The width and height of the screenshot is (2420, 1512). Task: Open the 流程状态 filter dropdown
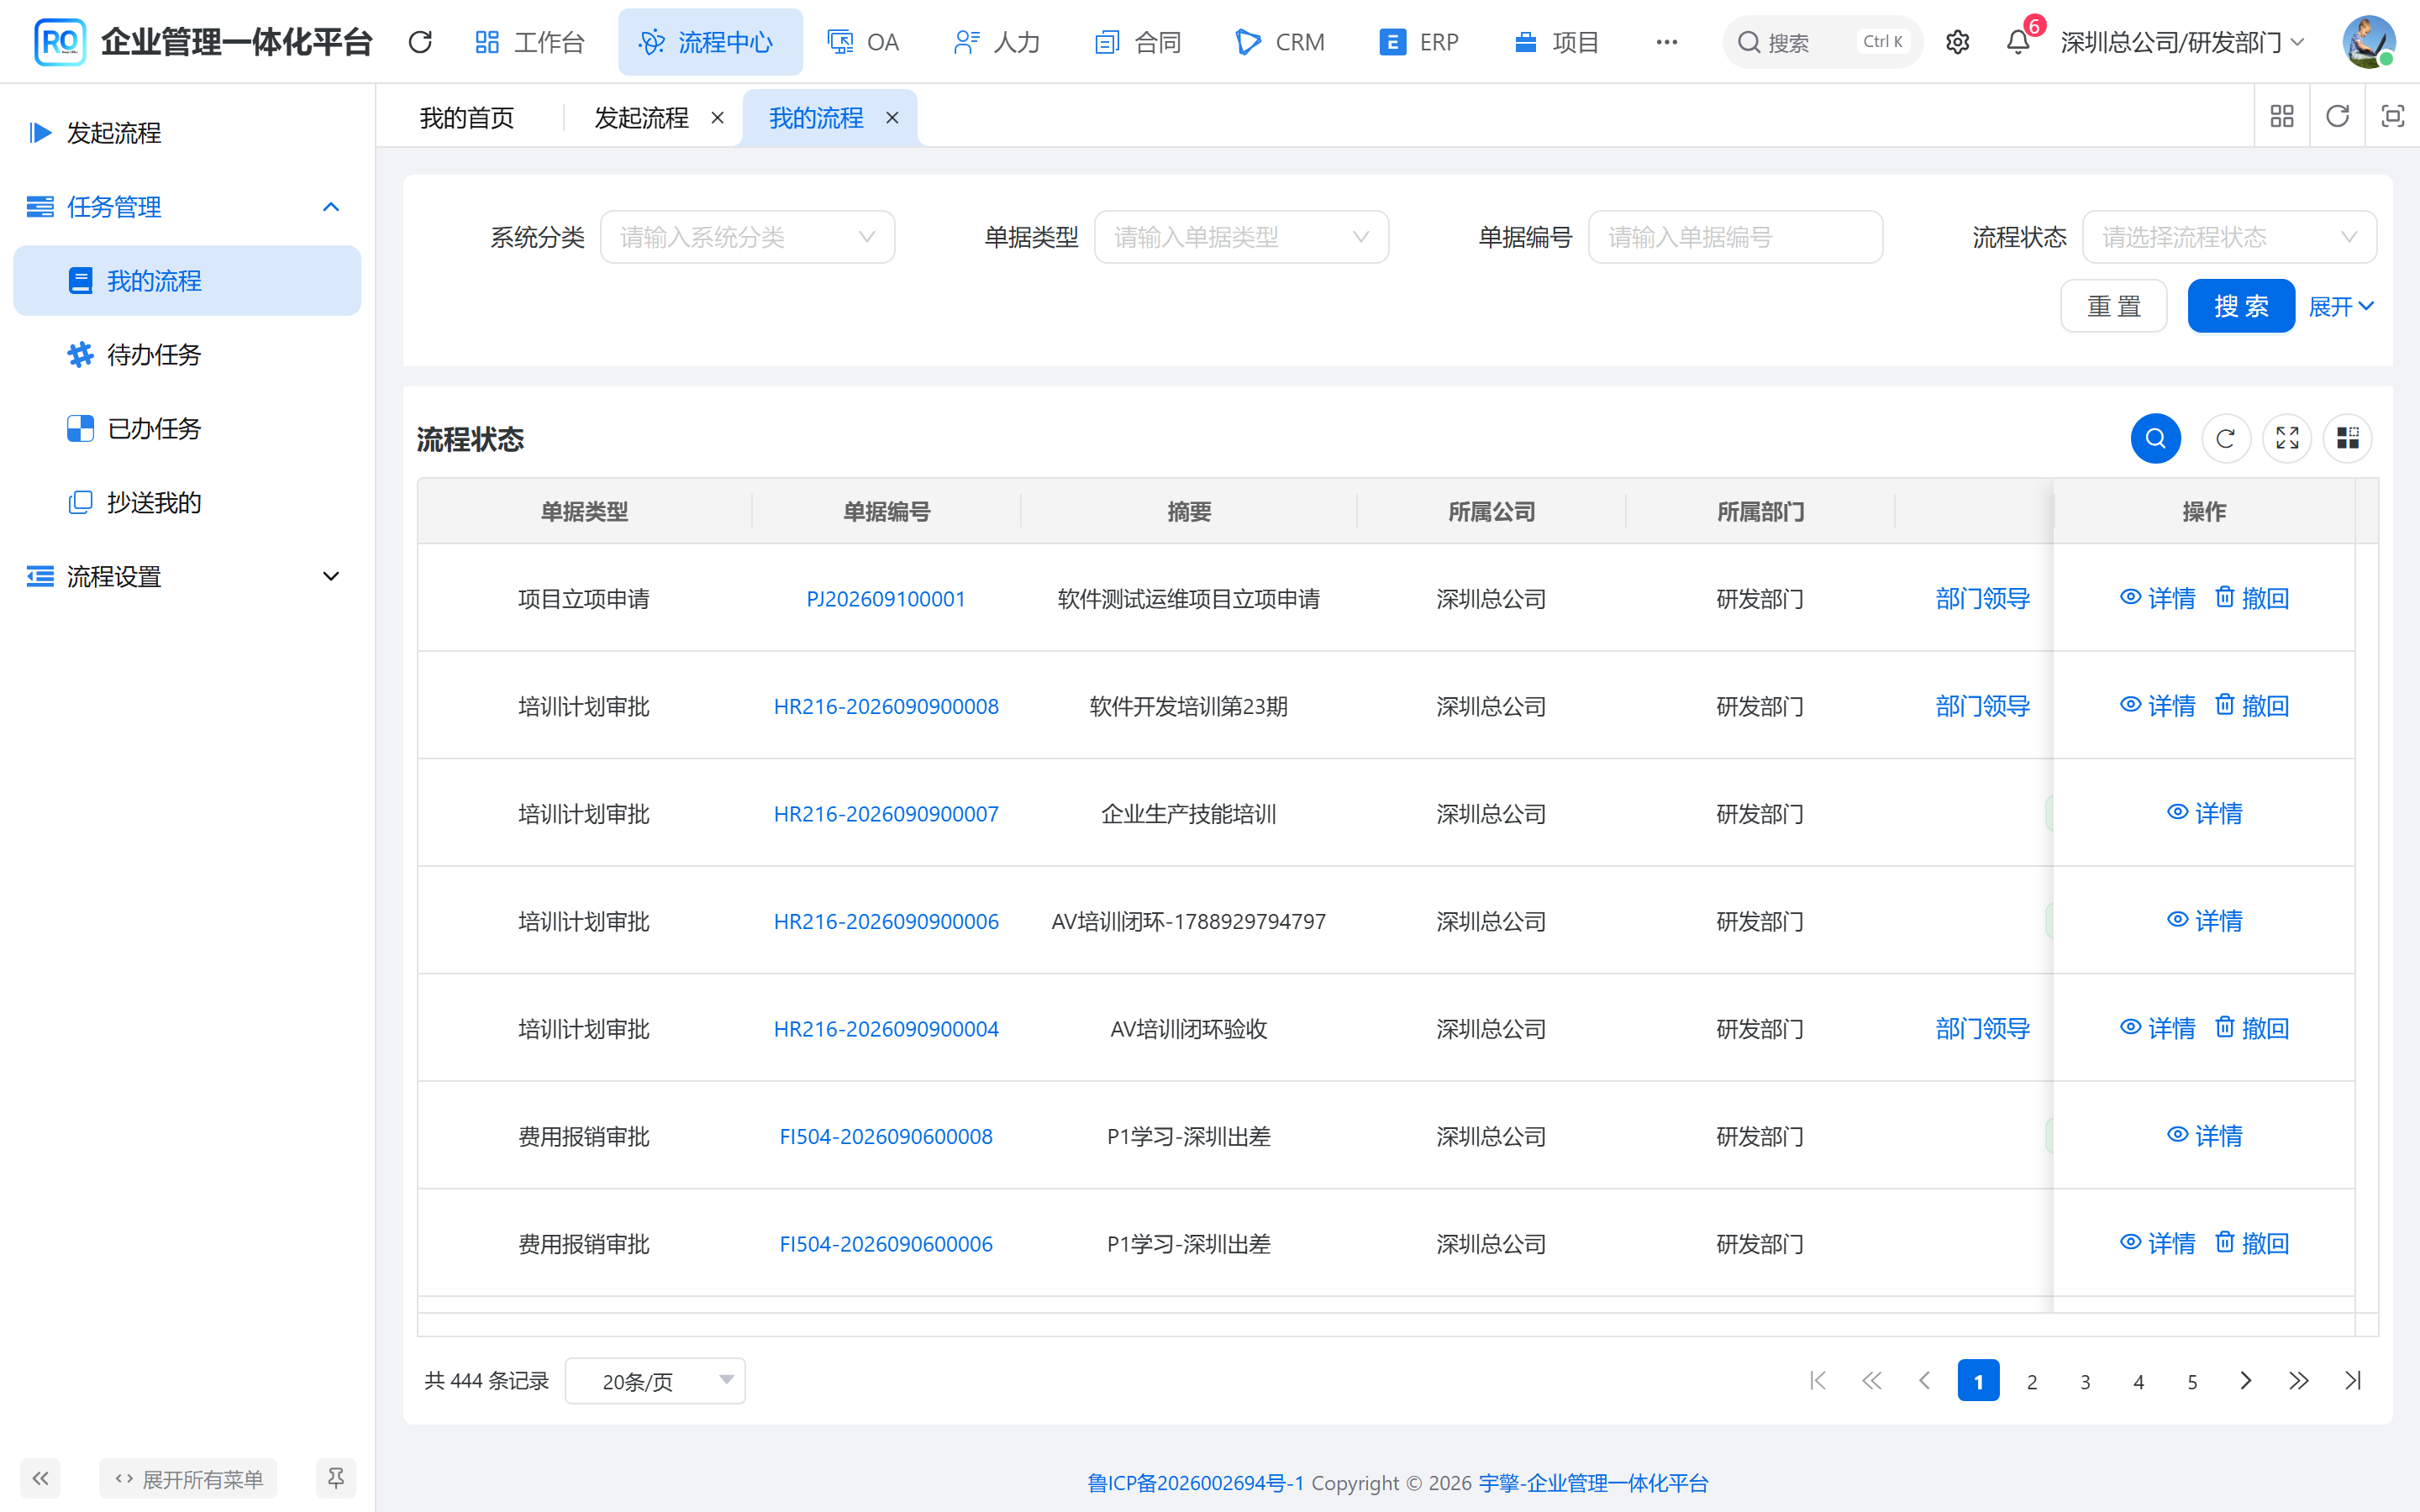(x=2229, y=237)
